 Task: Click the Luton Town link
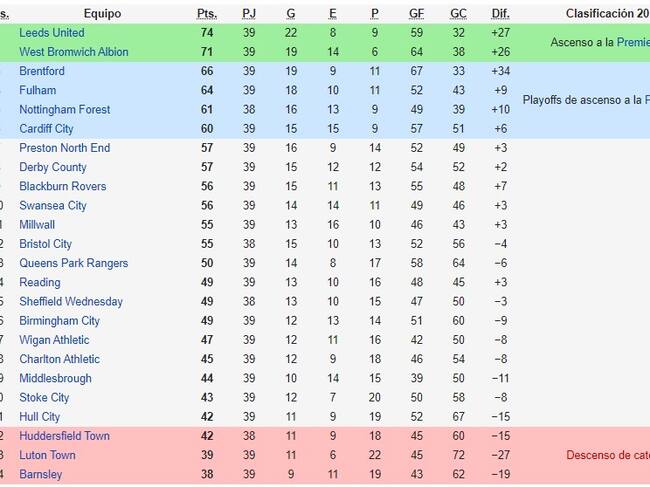(x=47, y=455)
